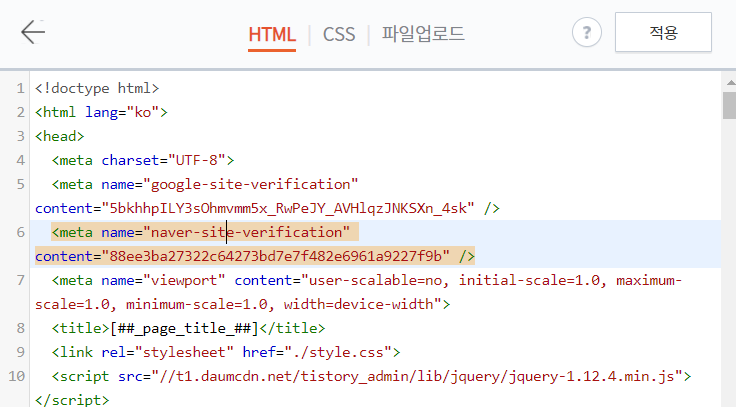This screenshot has width=736, height=407.
Task: Click the closing </script> tag
Action: (72, 400)
